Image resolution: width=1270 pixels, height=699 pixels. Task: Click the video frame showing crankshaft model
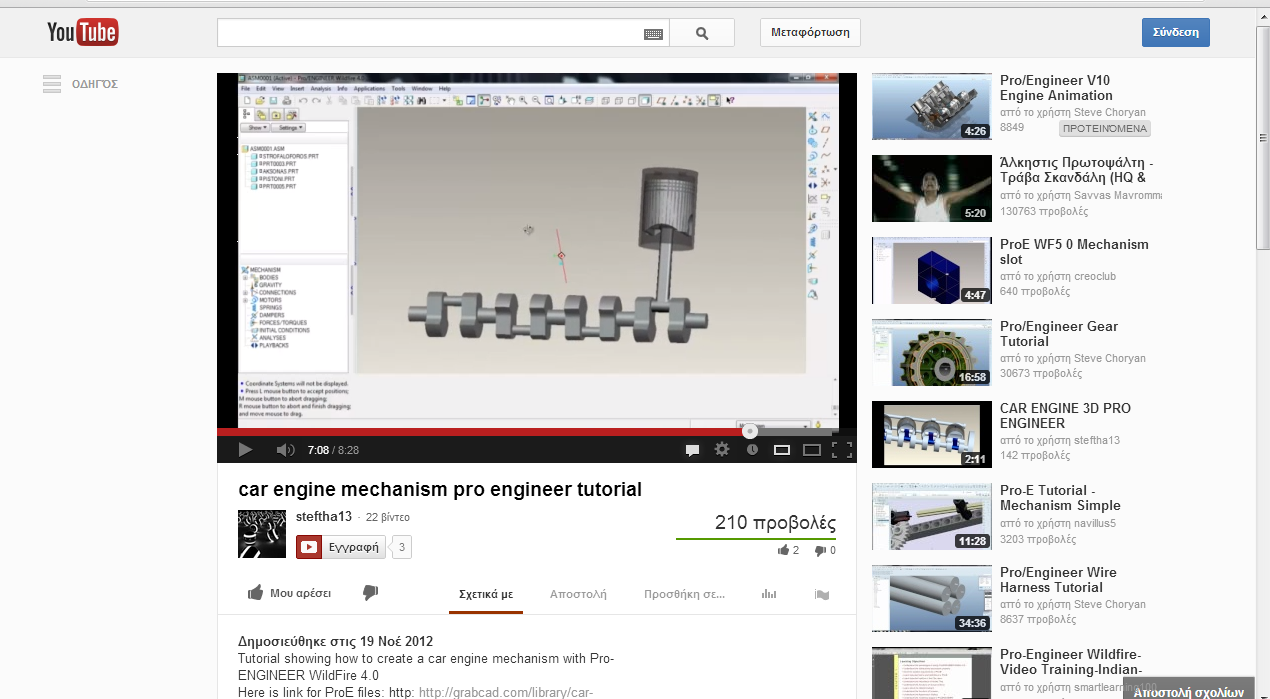(537, 250)
